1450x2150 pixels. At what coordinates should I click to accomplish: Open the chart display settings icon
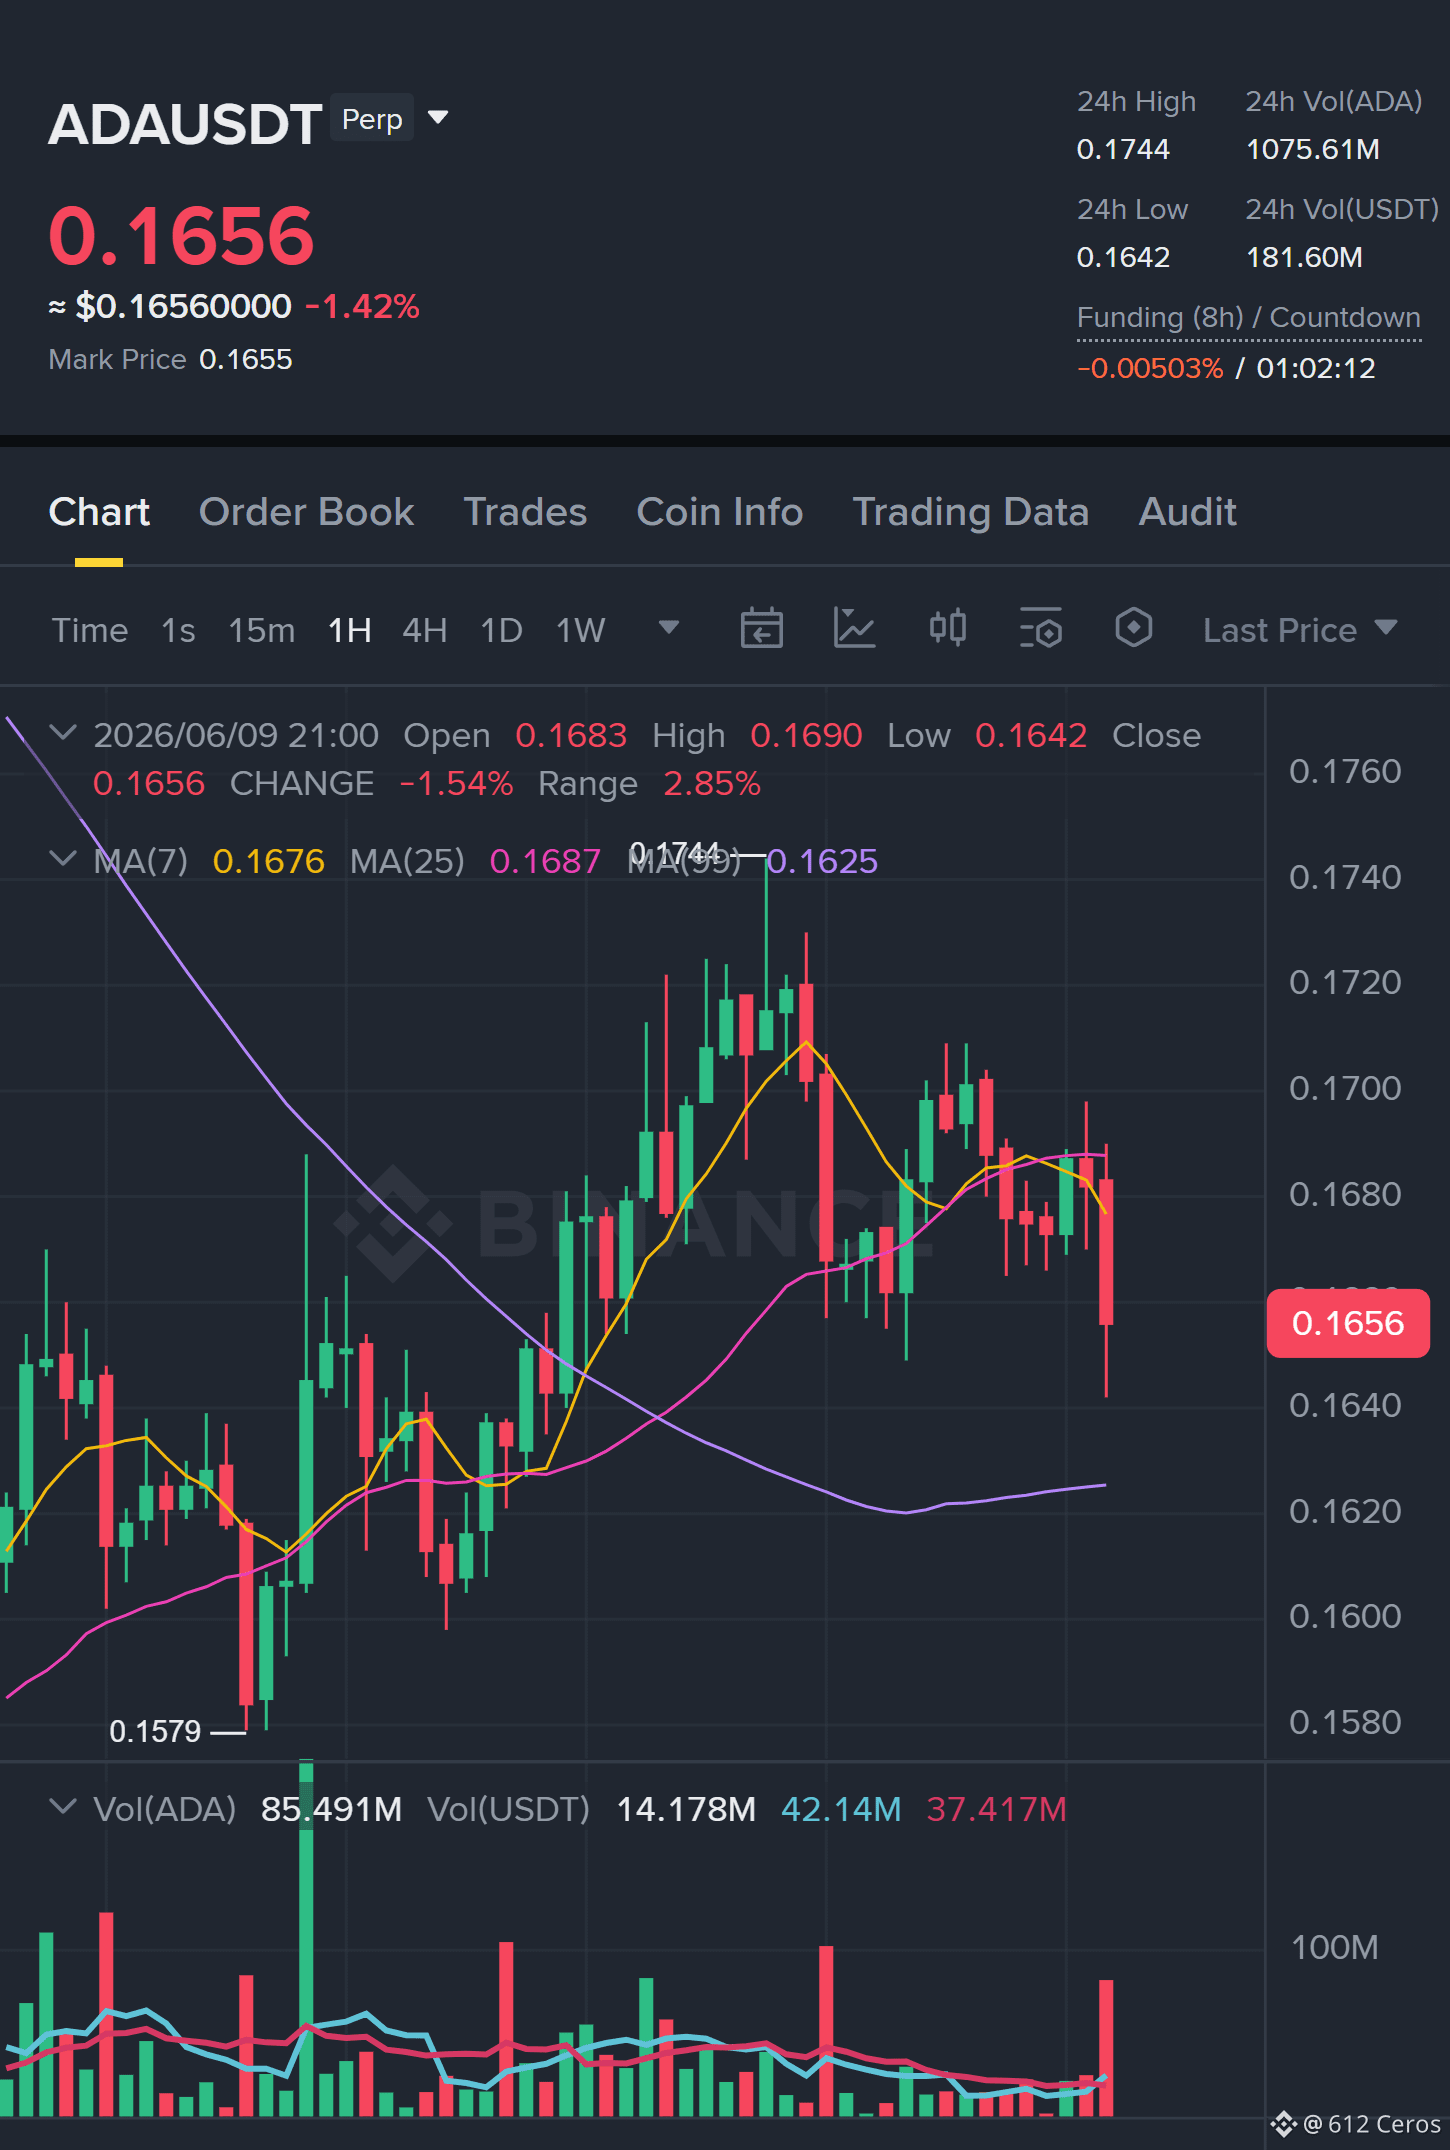click(x=1041, y=629)
